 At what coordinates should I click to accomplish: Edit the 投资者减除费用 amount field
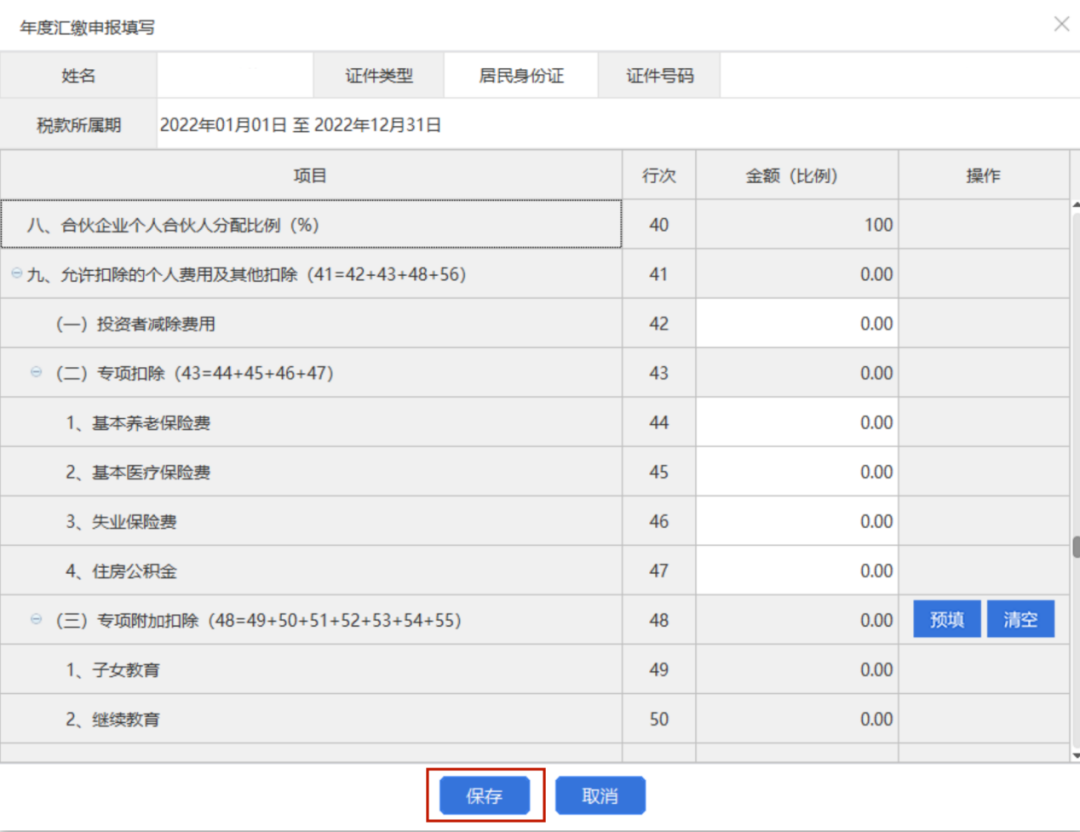coord(796,324)
